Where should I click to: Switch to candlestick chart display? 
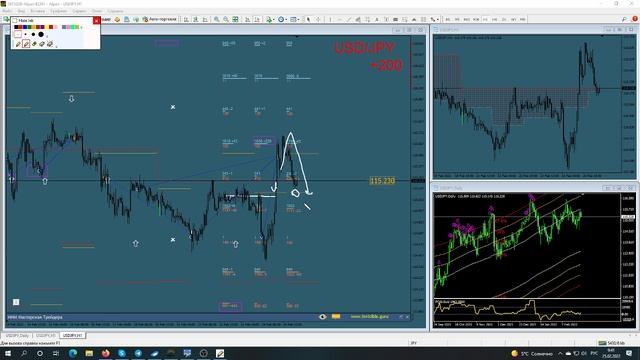click(x=196, y=19)
